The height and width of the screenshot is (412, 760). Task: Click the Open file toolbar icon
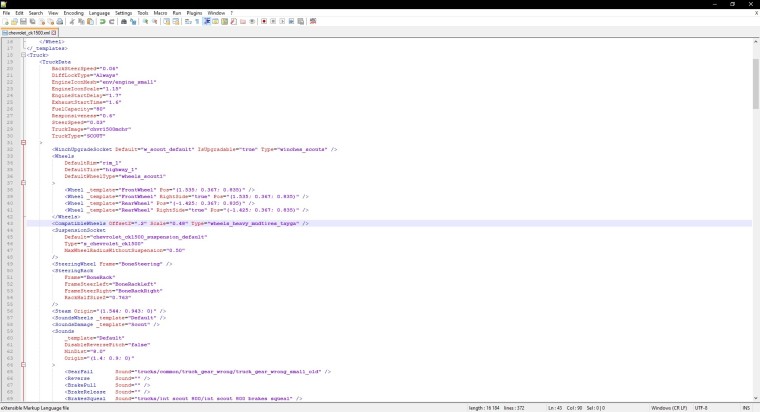(14, 21)
